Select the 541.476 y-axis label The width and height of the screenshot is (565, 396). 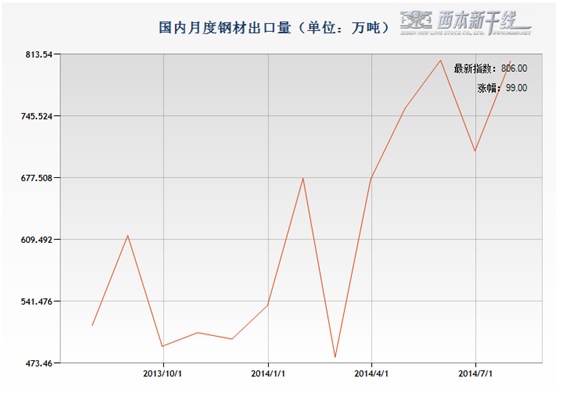coord(36,301)
